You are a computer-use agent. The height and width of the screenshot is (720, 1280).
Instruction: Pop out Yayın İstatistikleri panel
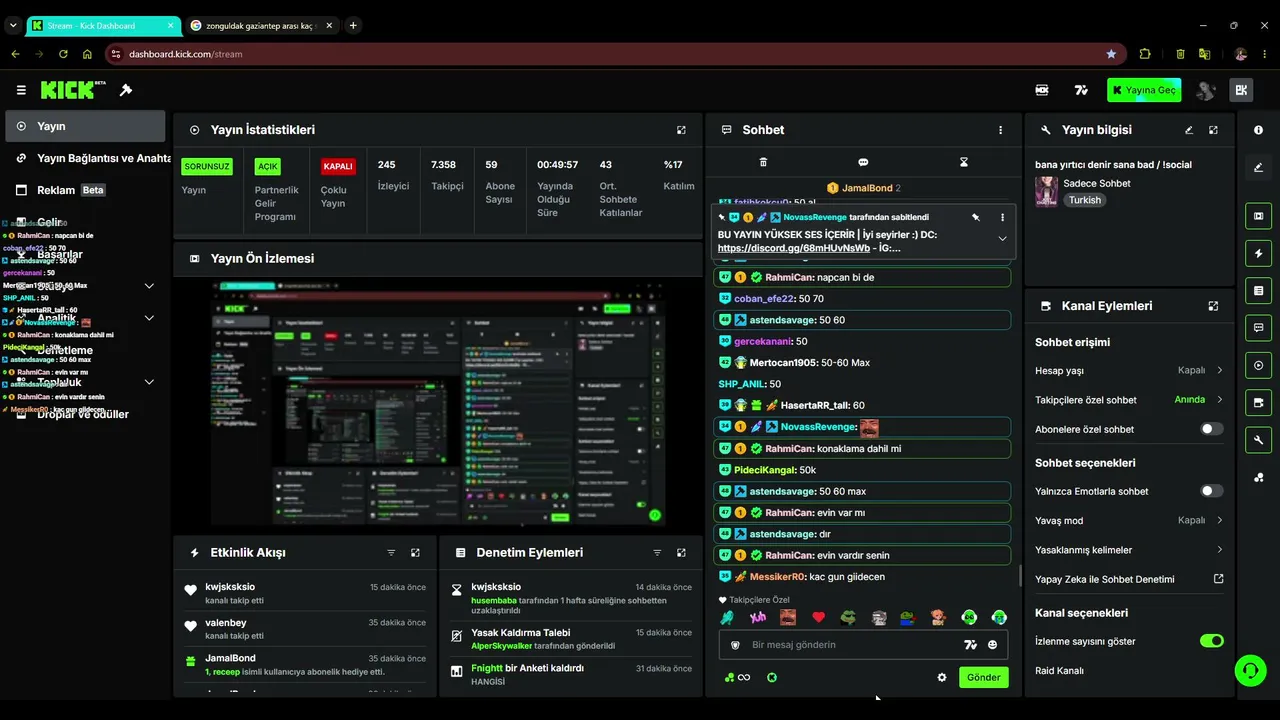[681, 130]
